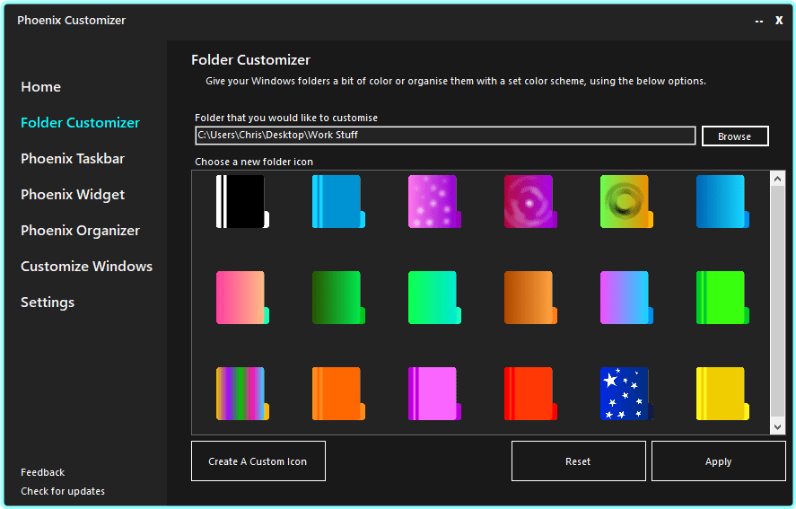This screenshot has height=509, width=796.
Task: Open the Settings page
Action: (47, 303)
